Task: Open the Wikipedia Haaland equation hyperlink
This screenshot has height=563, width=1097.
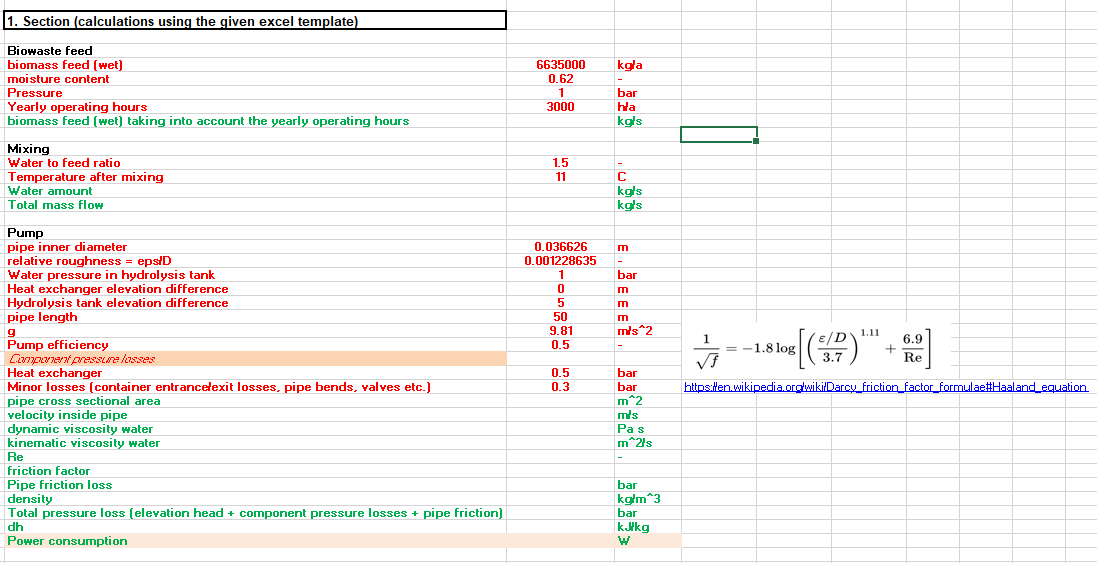Action: [886, 387]
